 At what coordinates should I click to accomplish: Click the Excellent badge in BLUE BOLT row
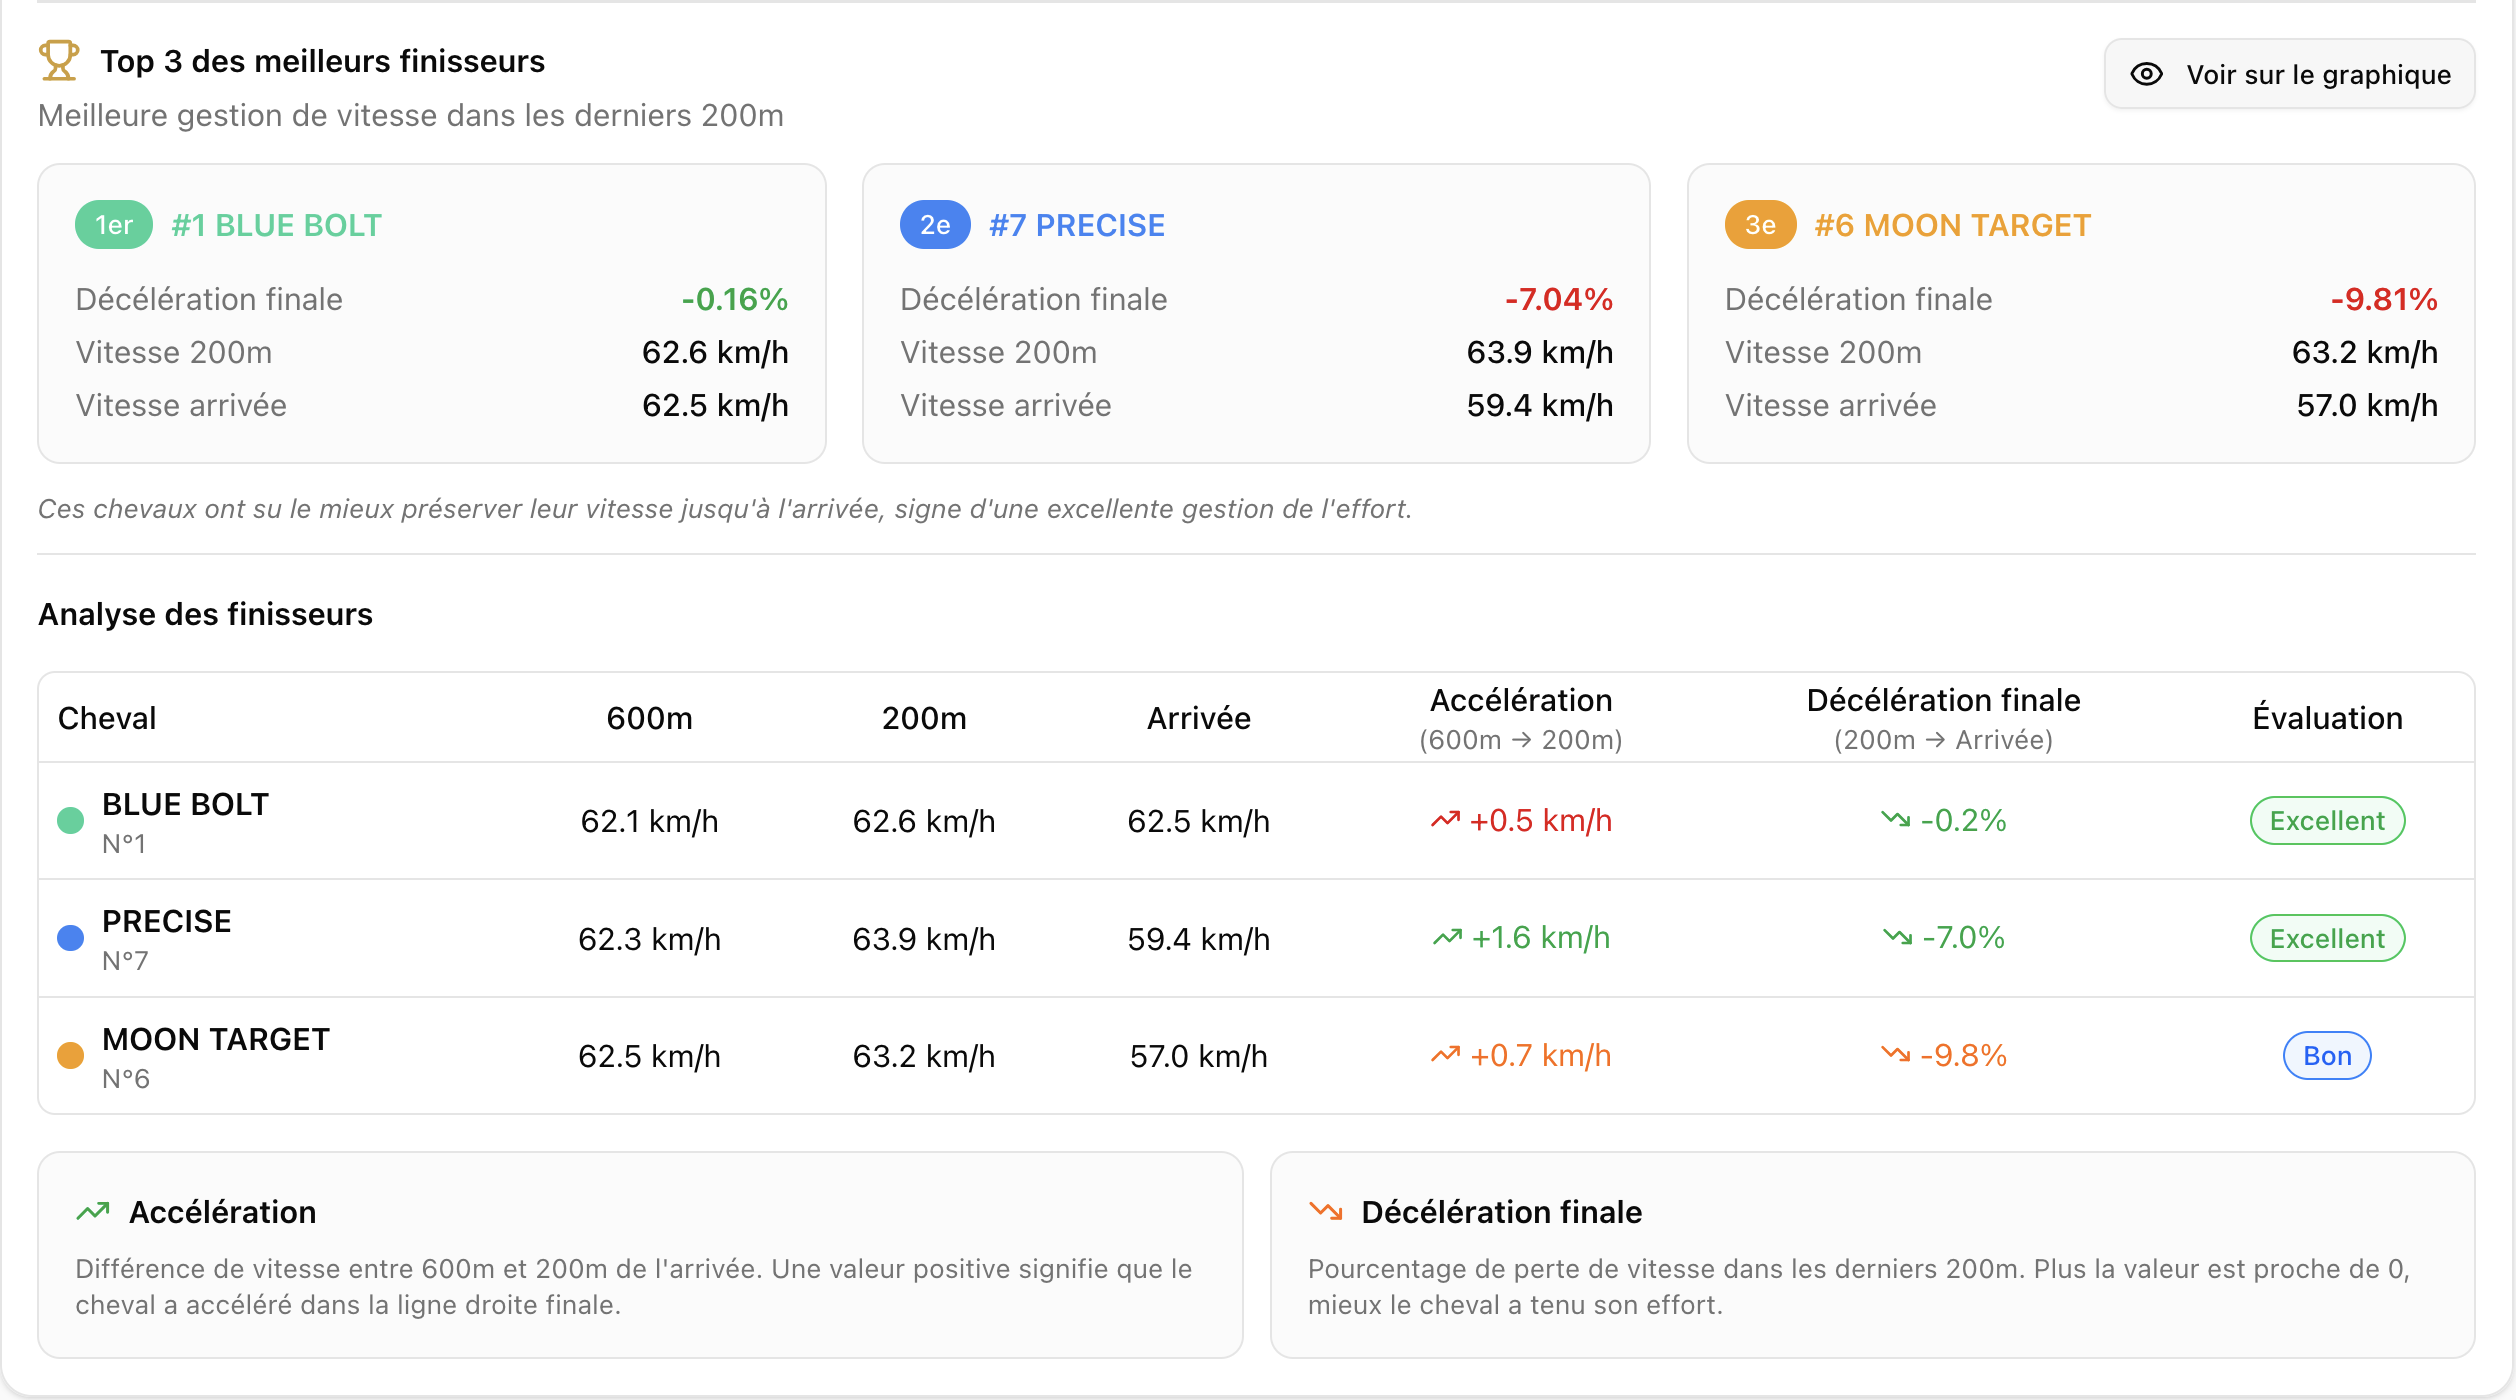[2327, 821]
